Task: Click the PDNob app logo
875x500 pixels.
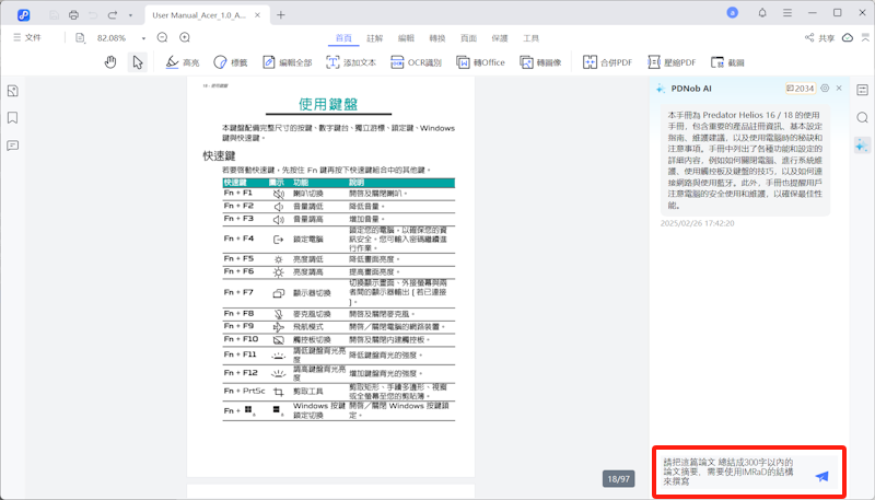Action: pyautogui.click(x=23, y=15)
